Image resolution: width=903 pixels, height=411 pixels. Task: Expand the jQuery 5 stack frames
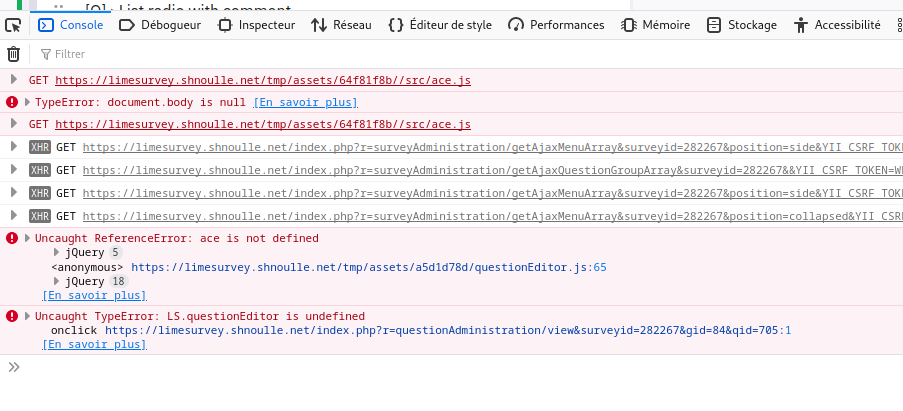tap(57, 253)
